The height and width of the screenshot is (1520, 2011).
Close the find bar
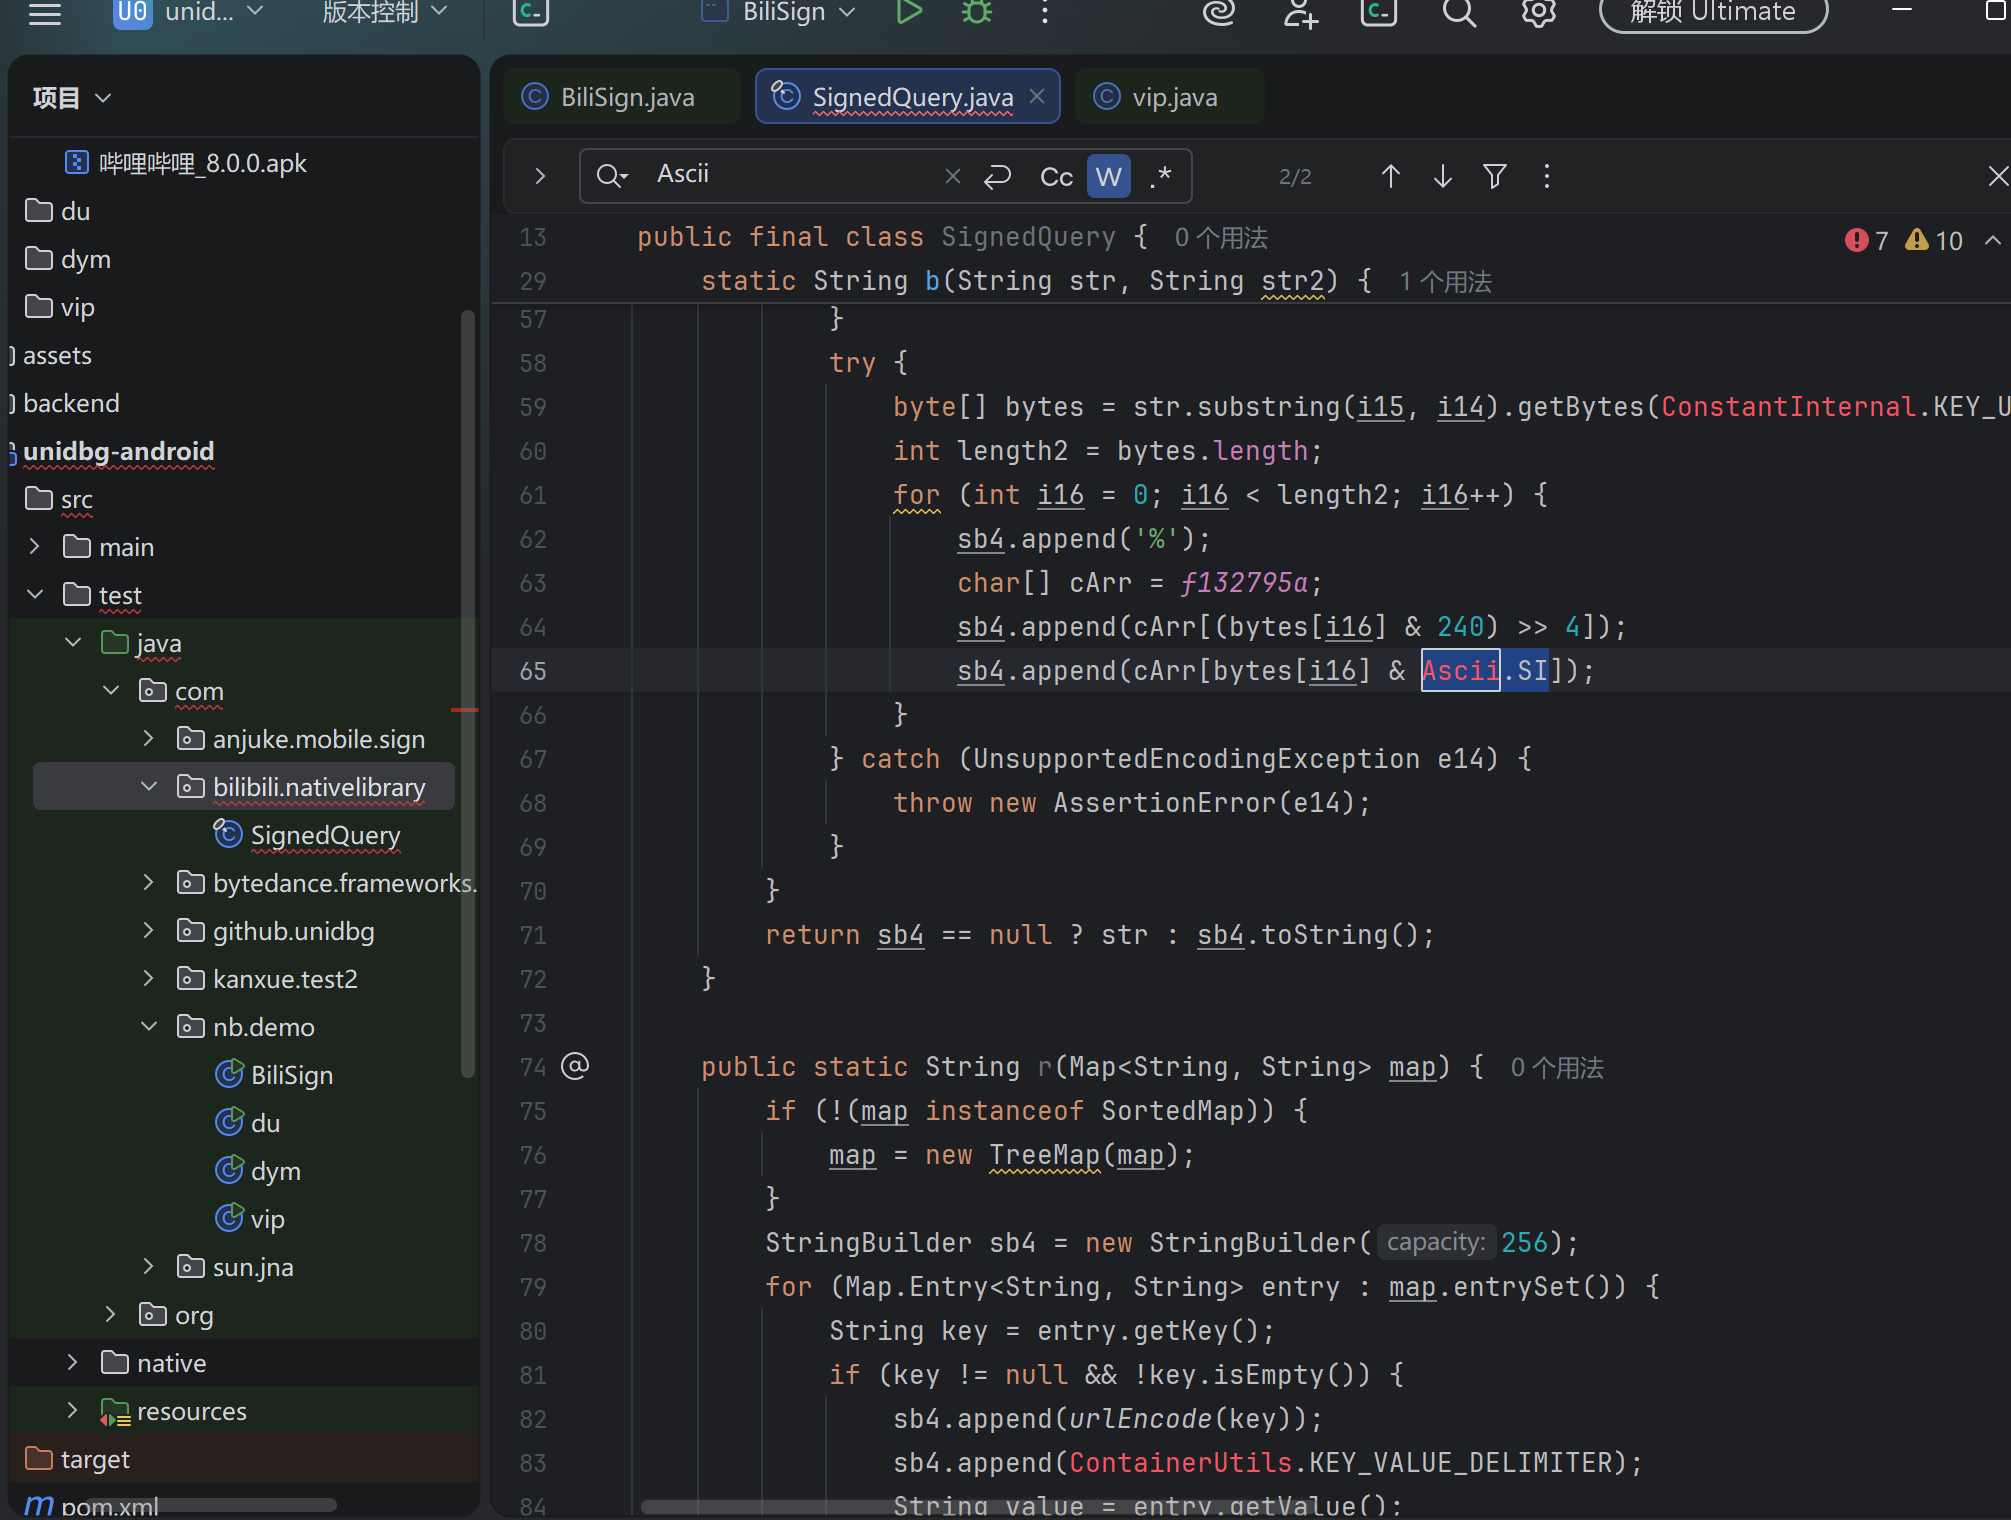tap(1997, 176)
